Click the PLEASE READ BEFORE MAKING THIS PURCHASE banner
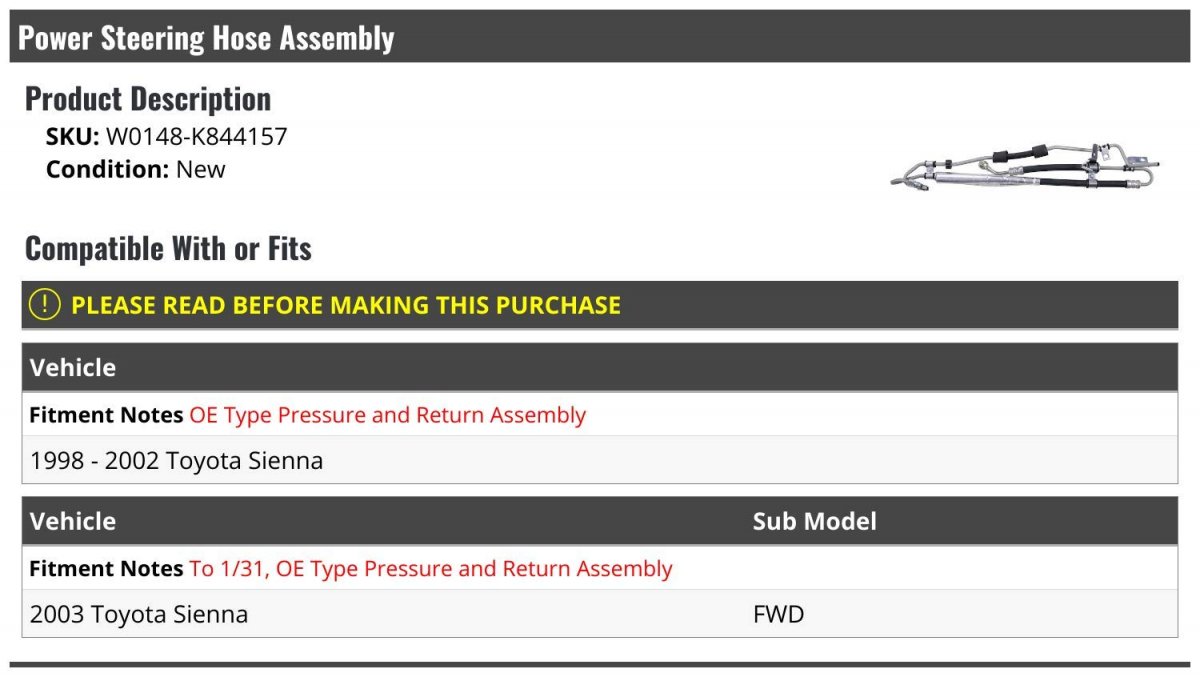Image resolution: width=1200 pixels, height=677 pixels. (x=600, y=305)
